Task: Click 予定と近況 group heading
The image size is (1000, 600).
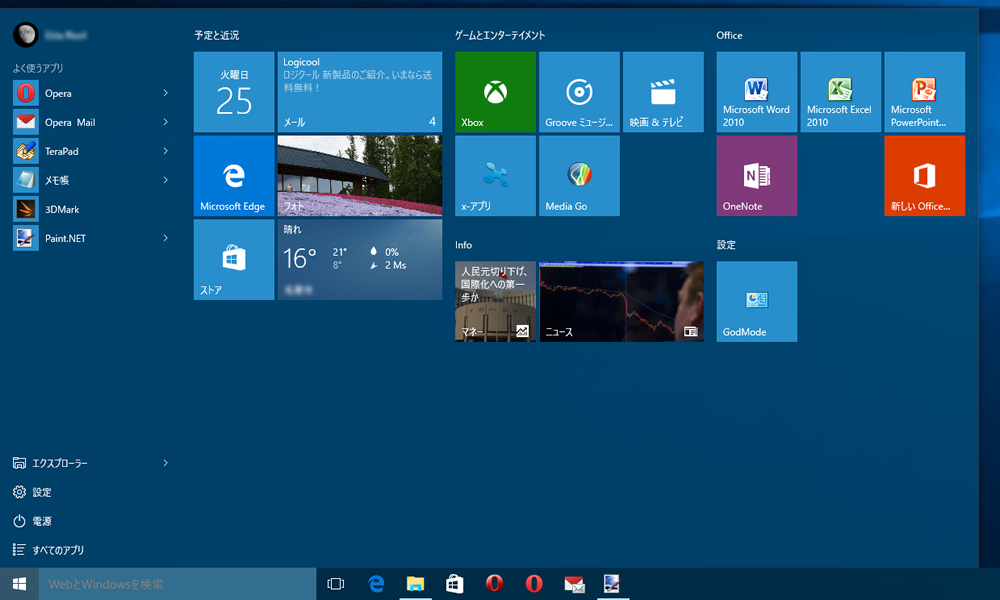Action: coord(217,35)
